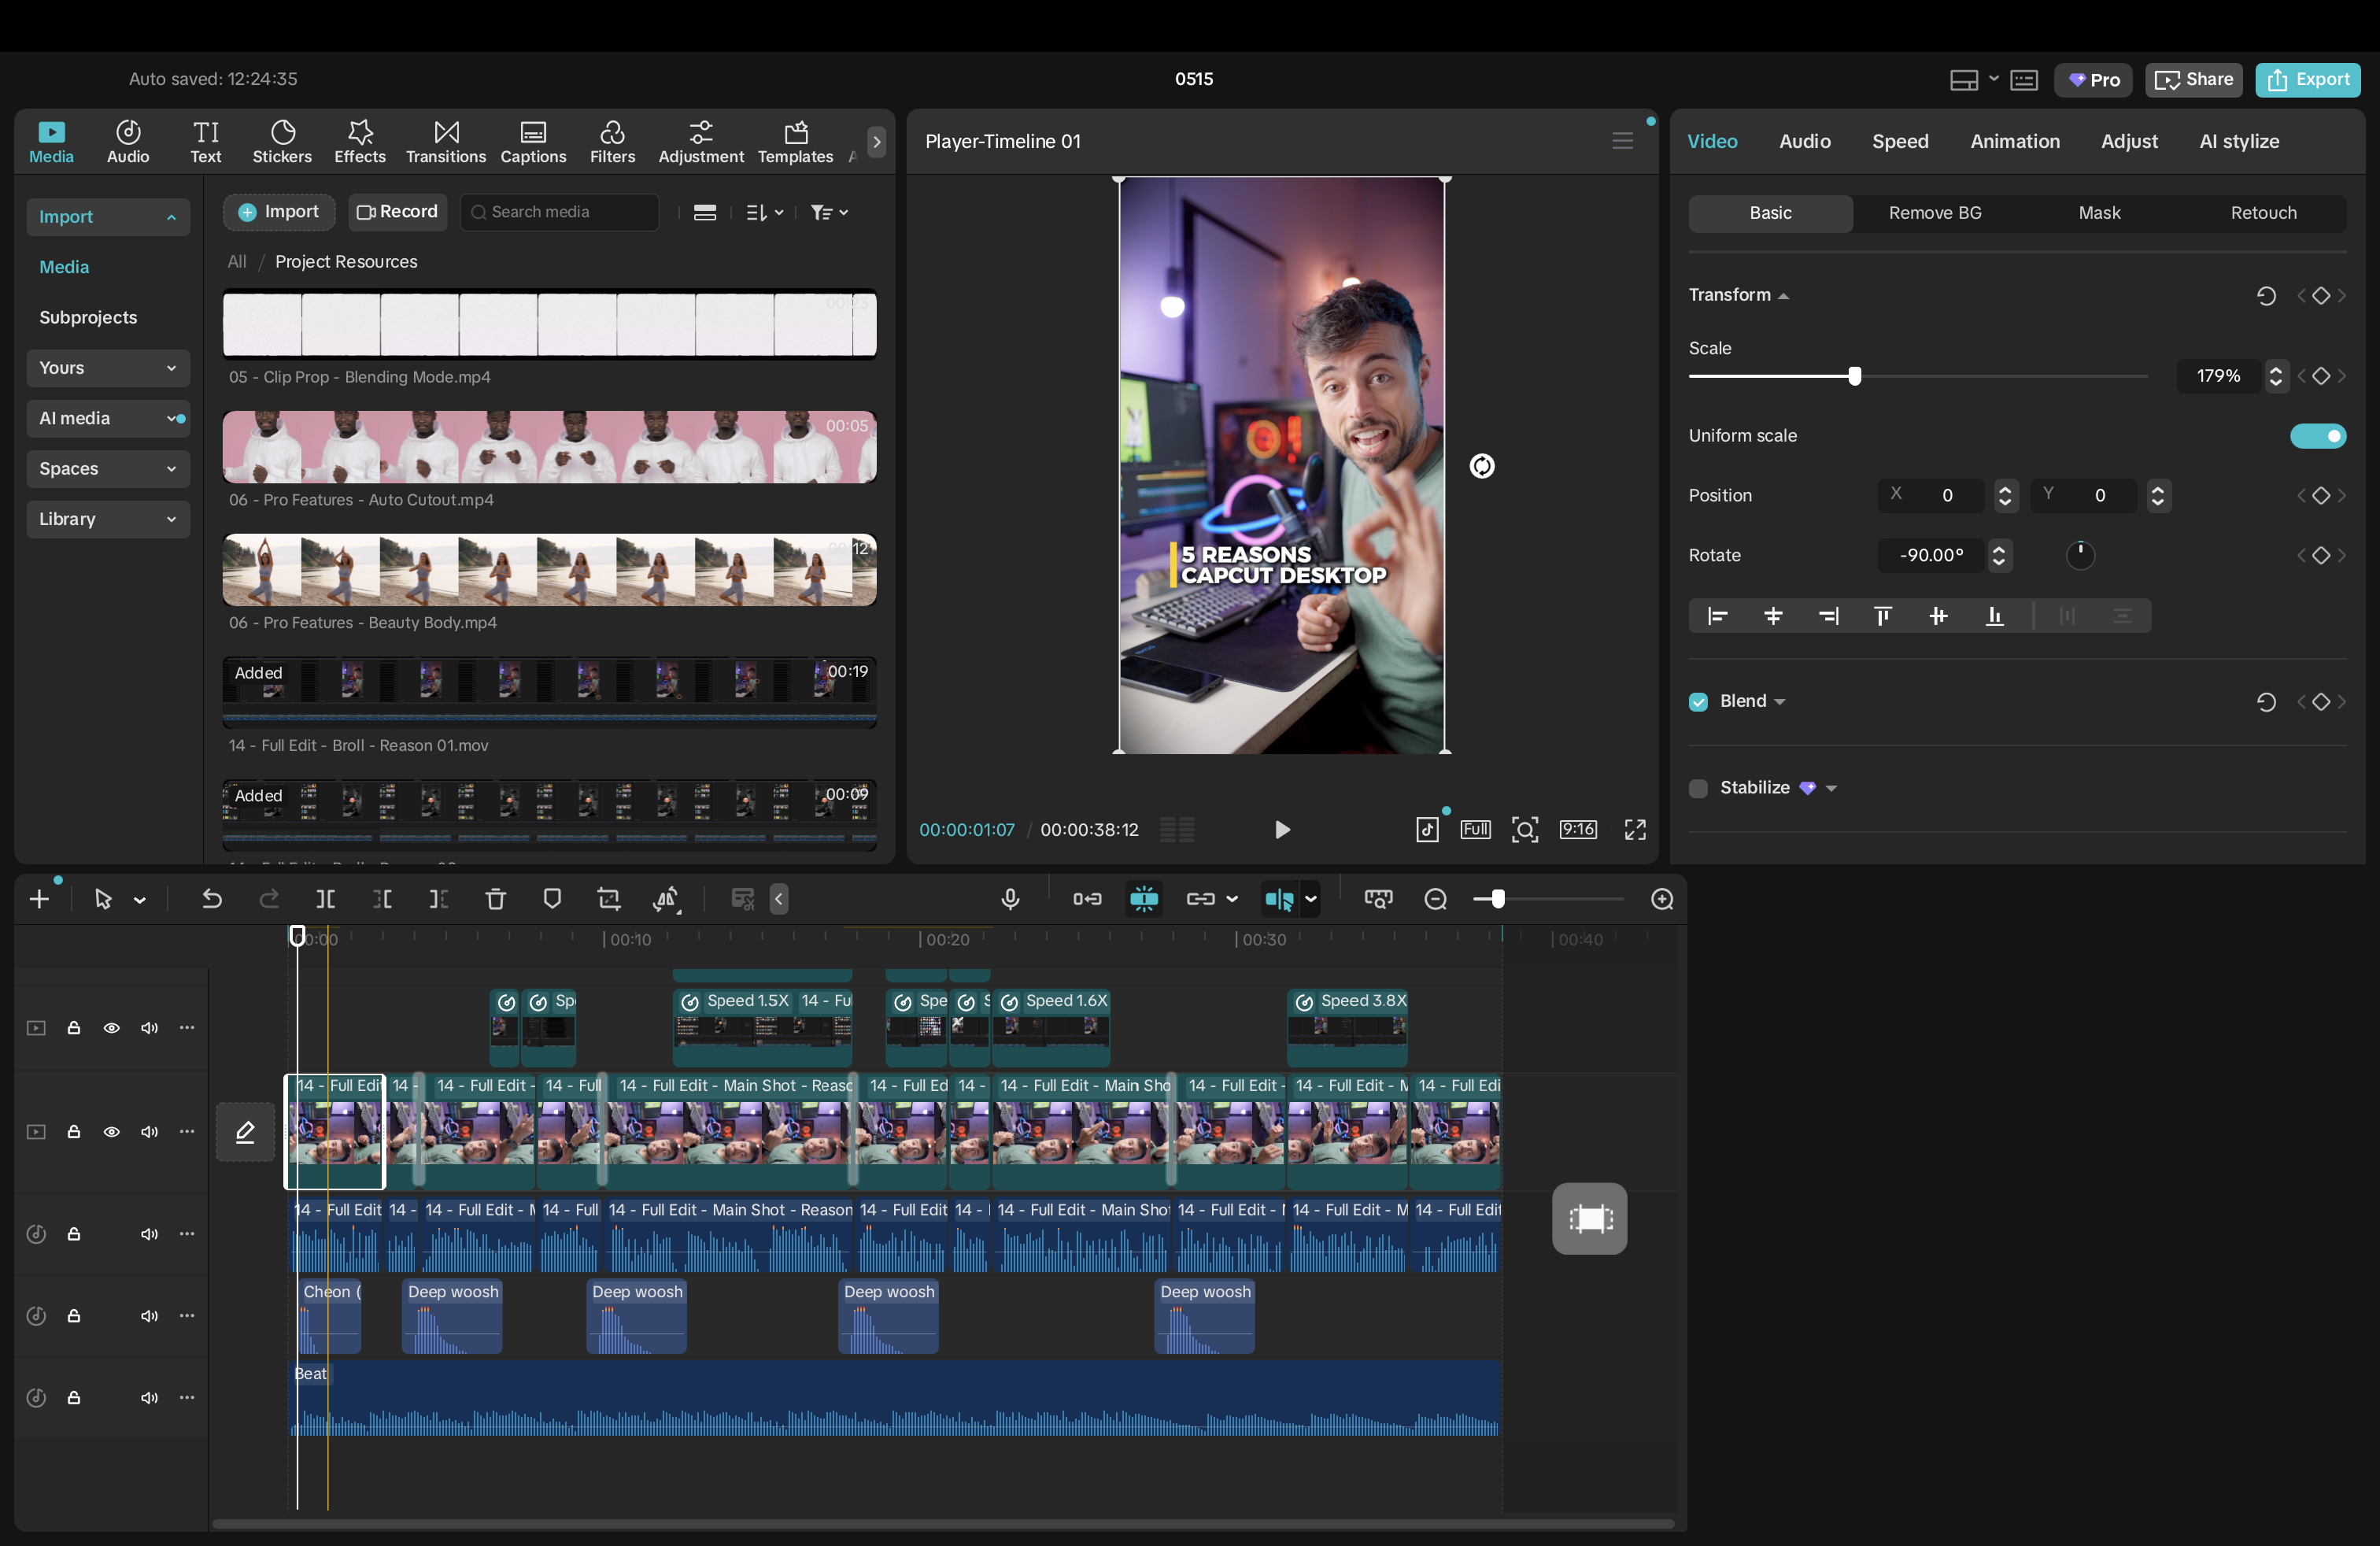The image size is (2380, 1546).
Task: Select the Mask sub-tab
Action: [2099, 213]
